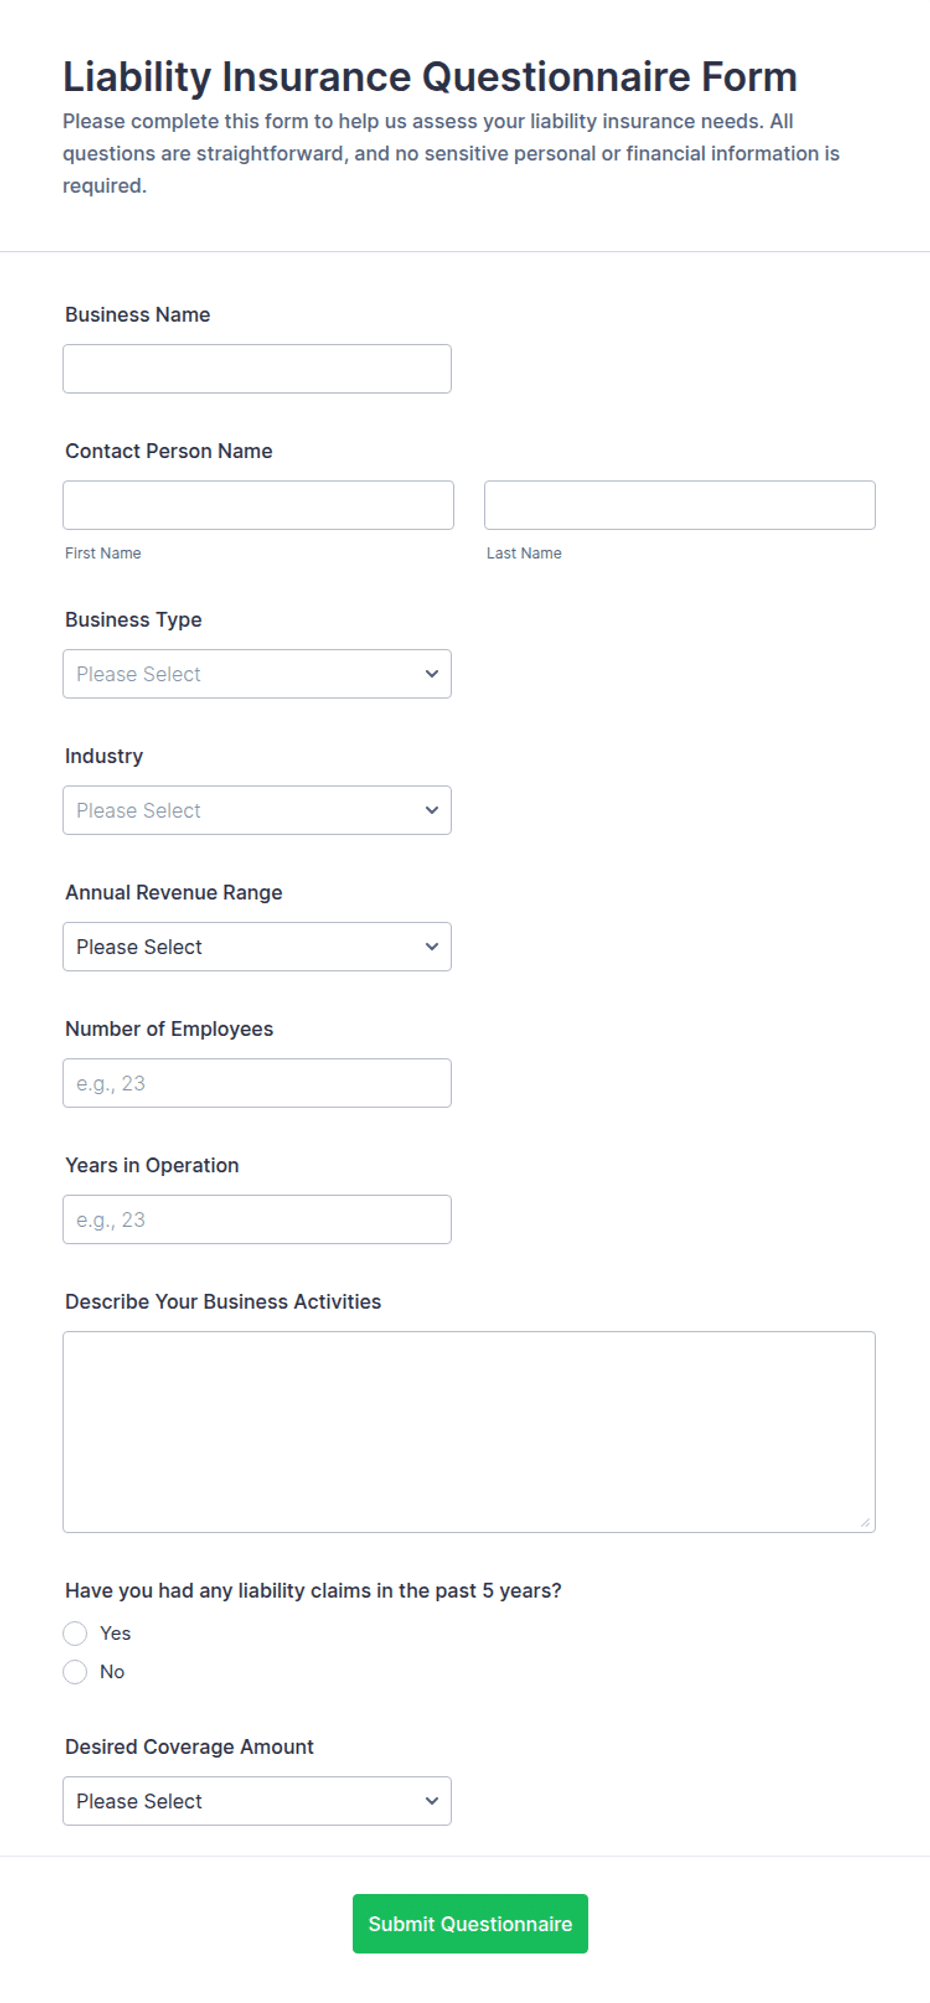
Task: Focus the Last Name text box
Action: tap(680, 505)
